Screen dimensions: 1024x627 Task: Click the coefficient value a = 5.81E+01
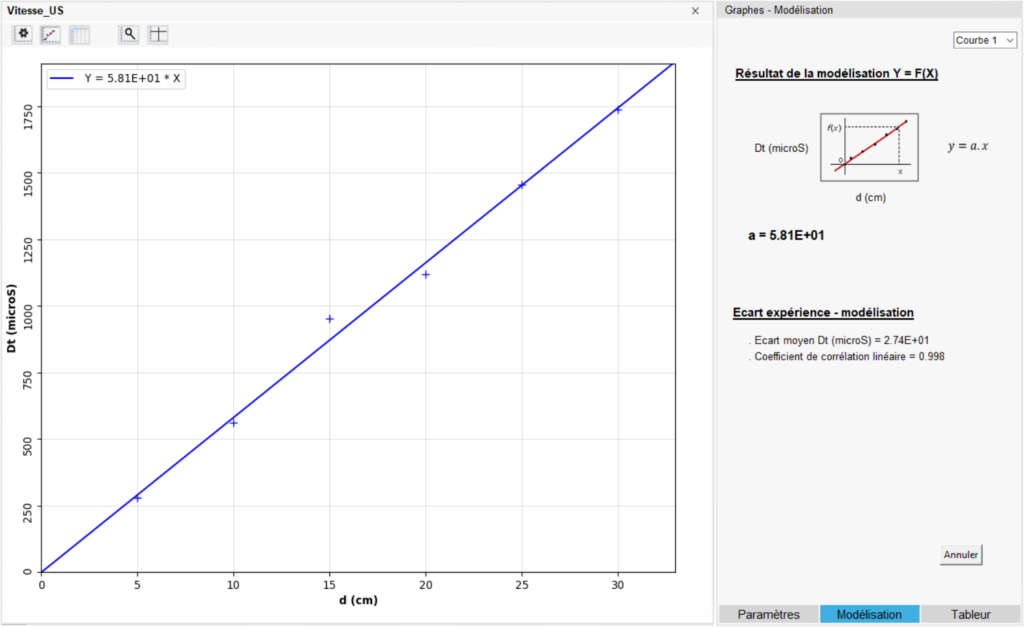[x=785, y=236]
